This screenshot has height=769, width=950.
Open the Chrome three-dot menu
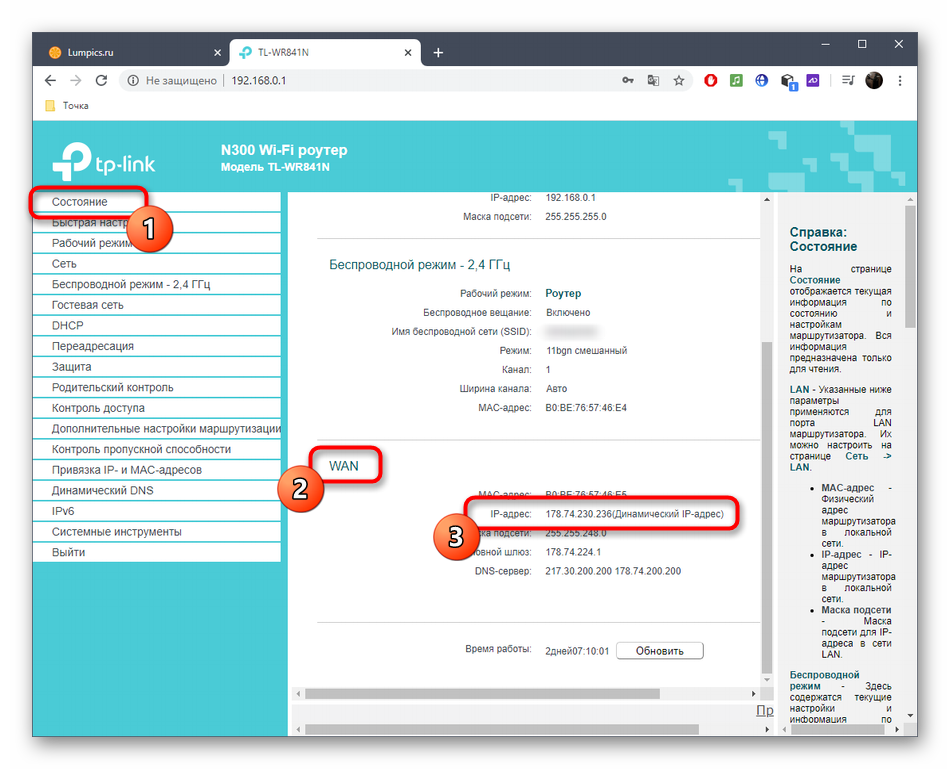point(900,81)
